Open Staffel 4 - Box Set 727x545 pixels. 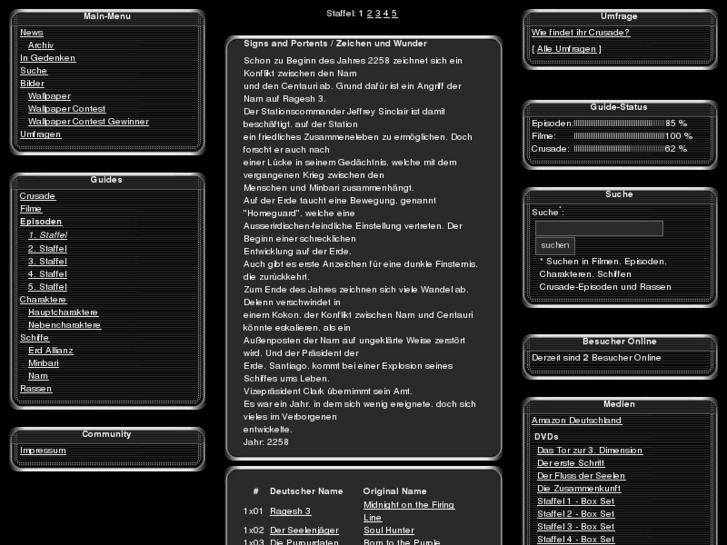(576, 539)
